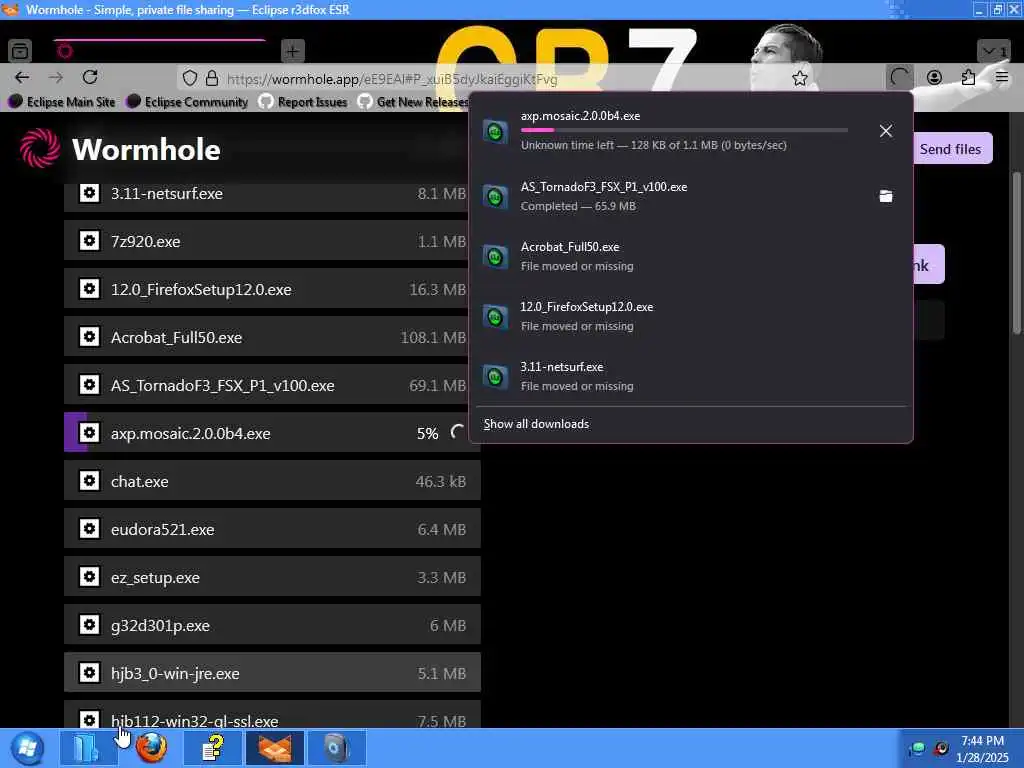Show AS_TornadoF3_FSX_P1_v100.exe in folder

click(886, 196)
